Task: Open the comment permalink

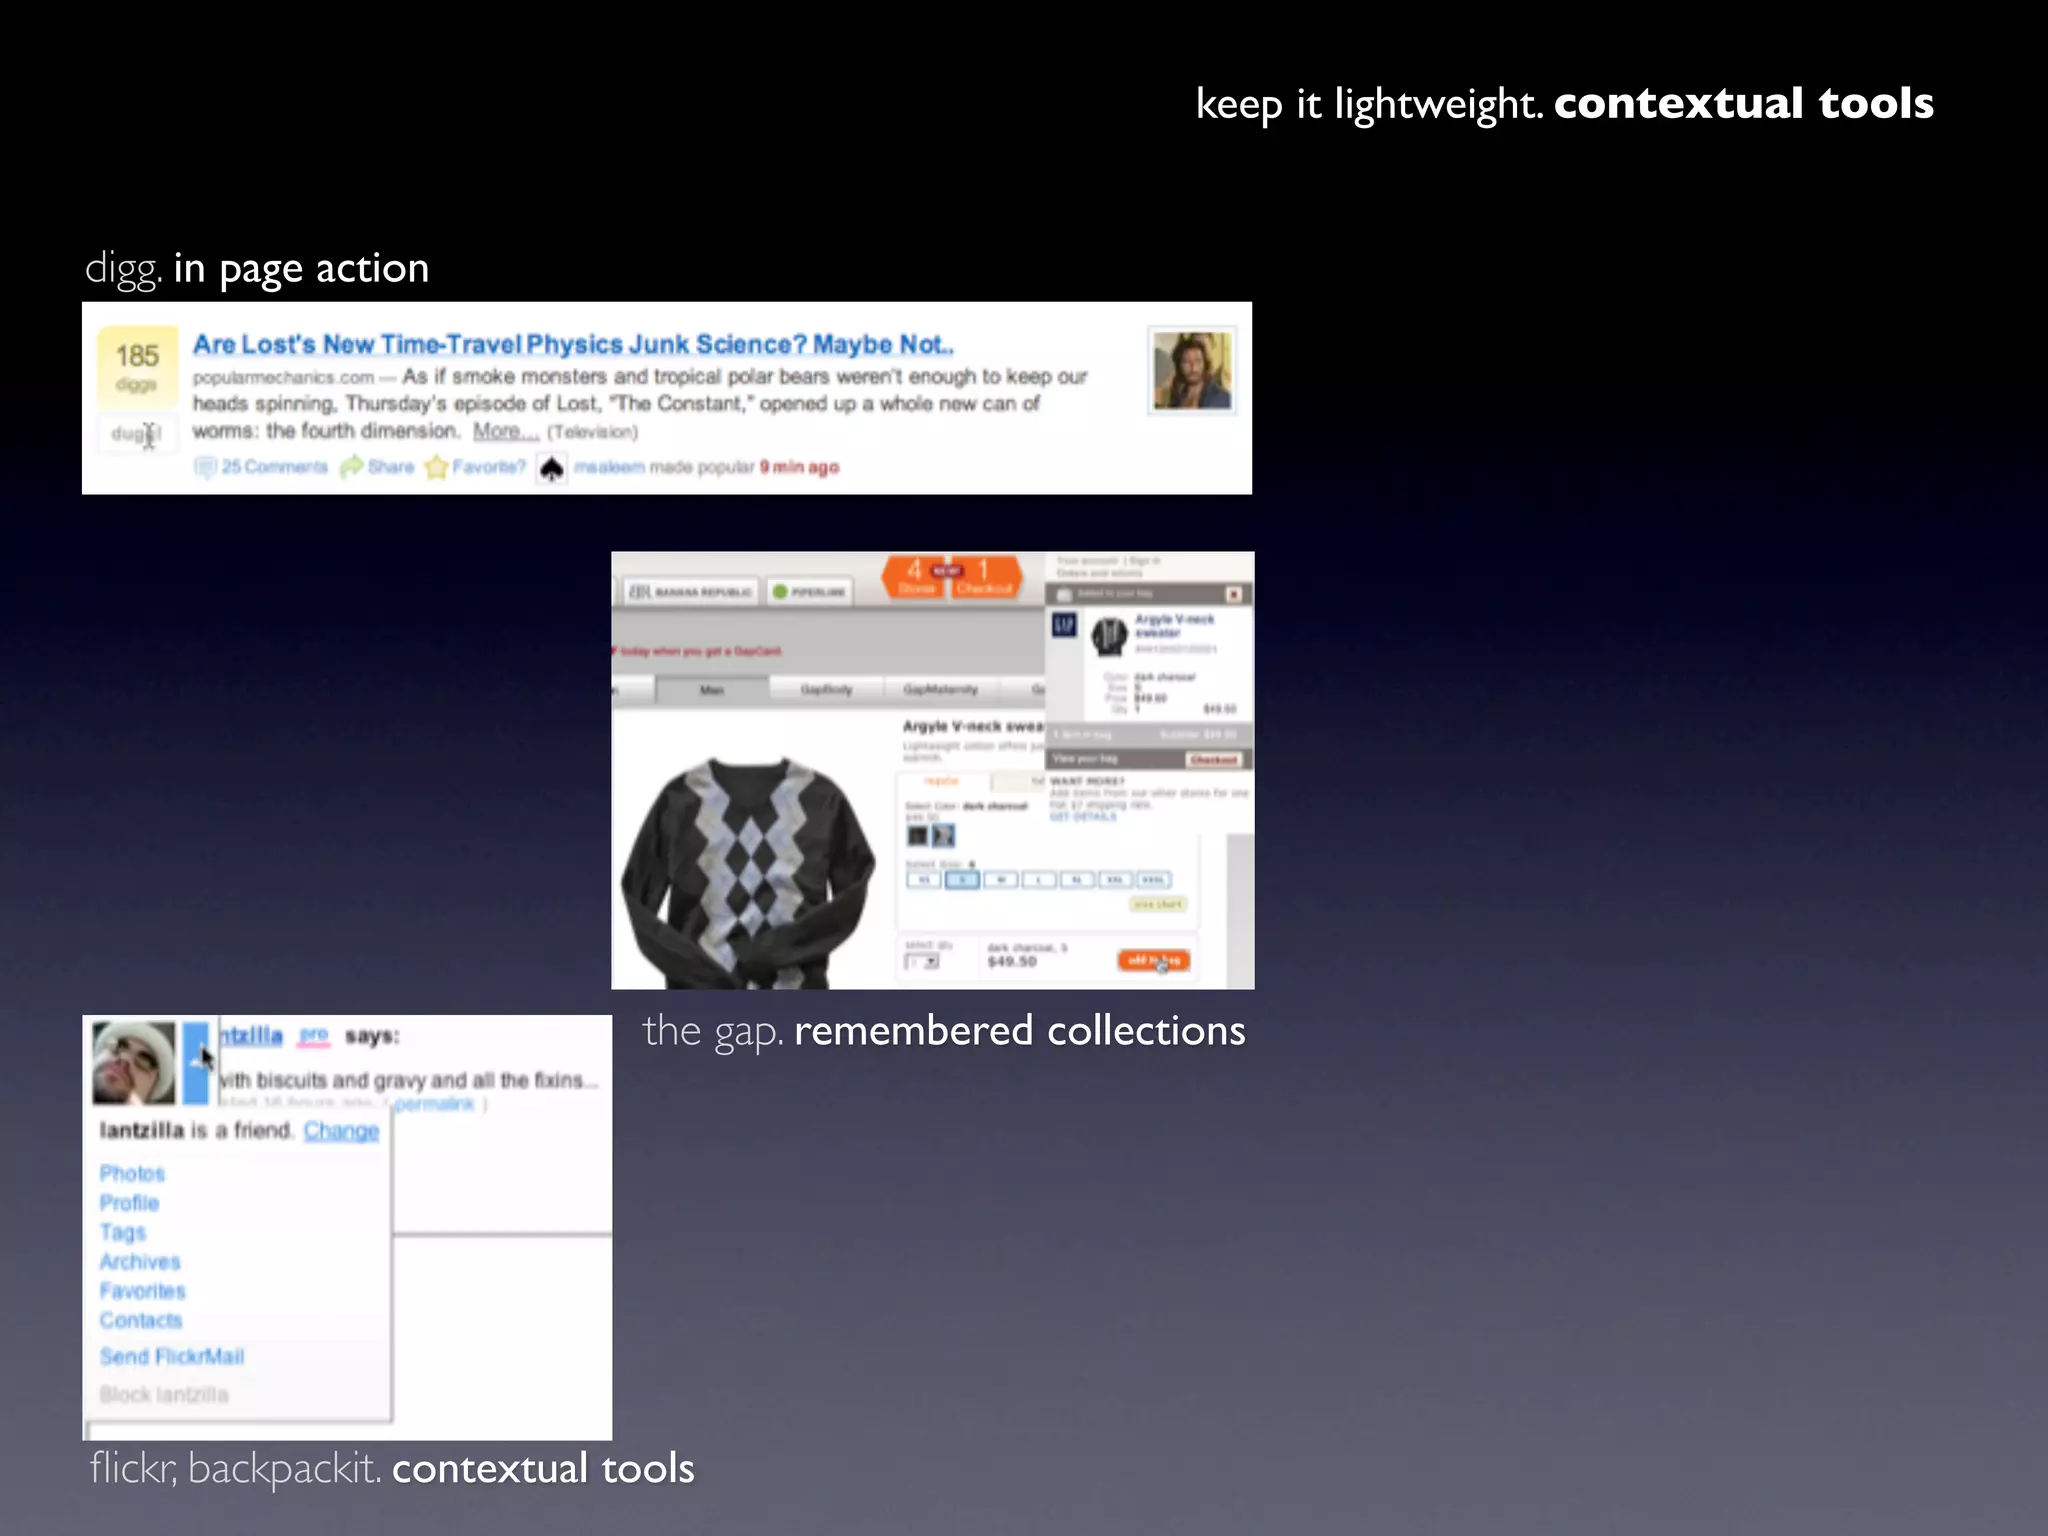Action: tap(434, 1104)
